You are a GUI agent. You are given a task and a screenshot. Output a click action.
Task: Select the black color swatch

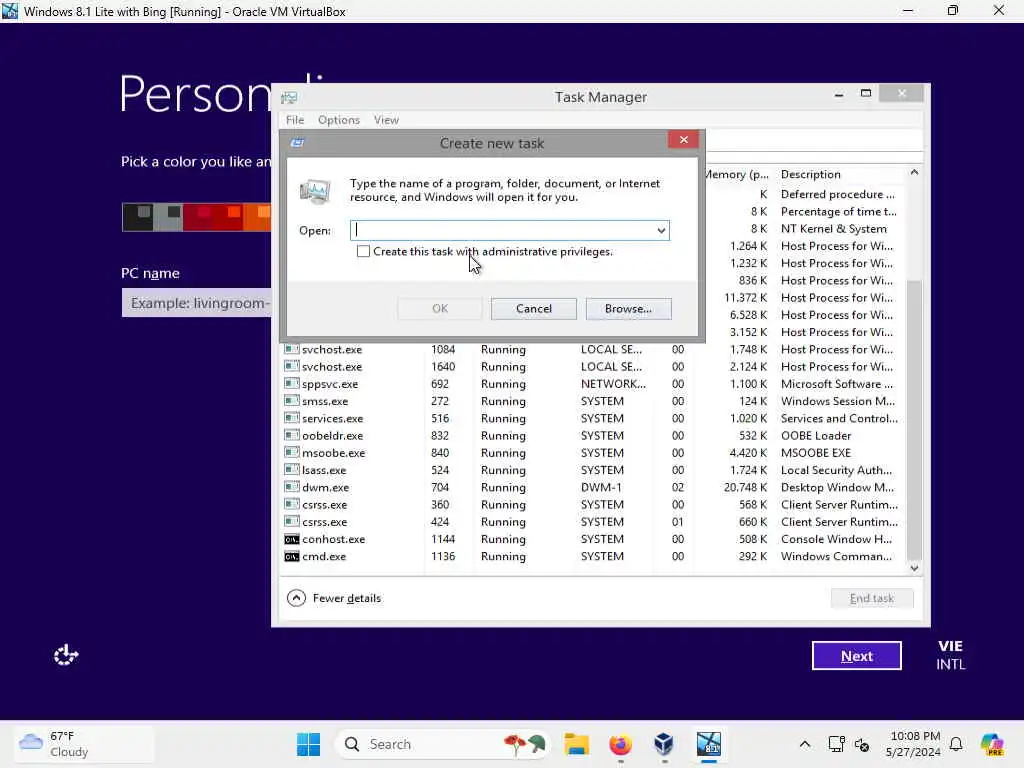pos(138,217)
